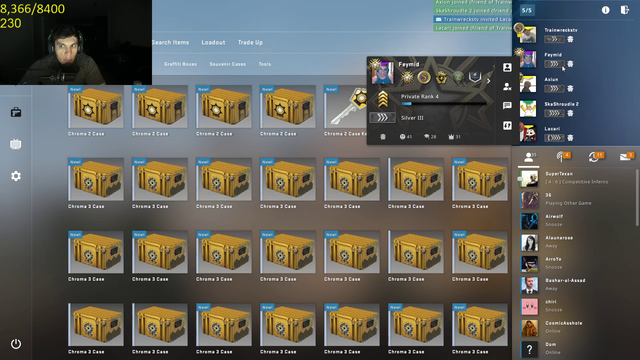Open the broadcast tab with badge 4

[x=563, y=156]
